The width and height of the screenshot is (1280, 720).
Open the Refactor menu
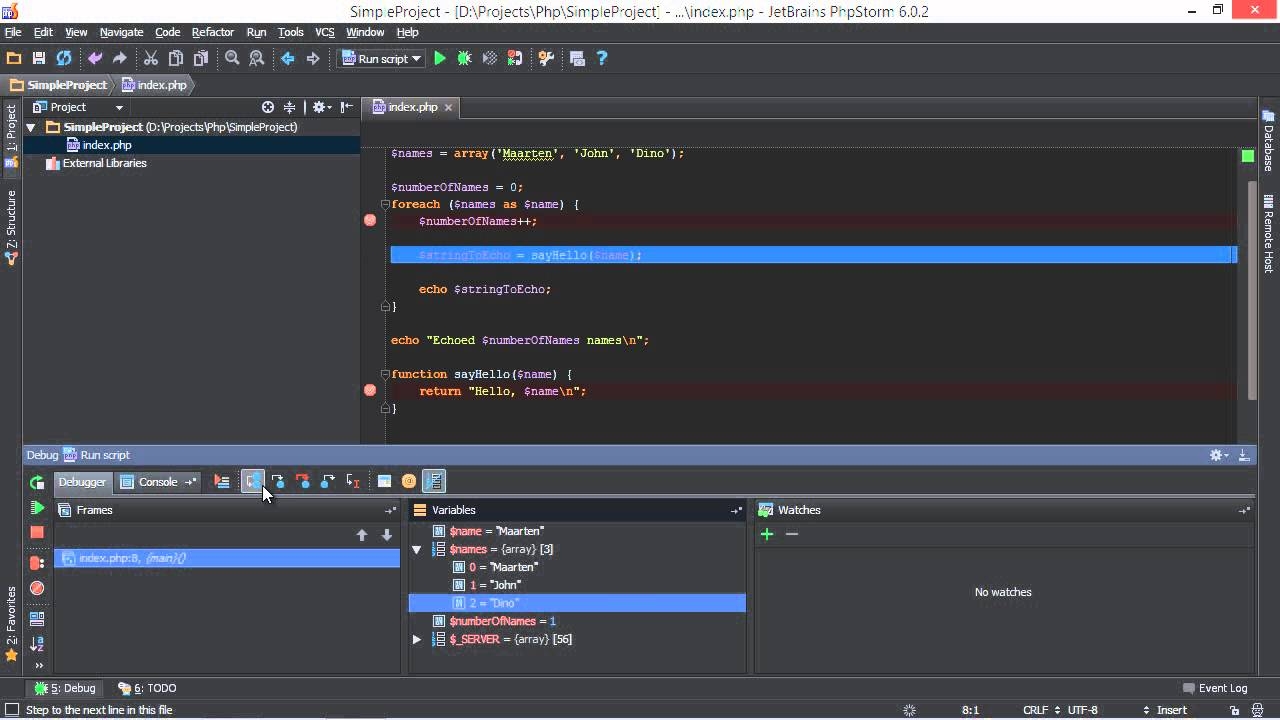point(212,32)
